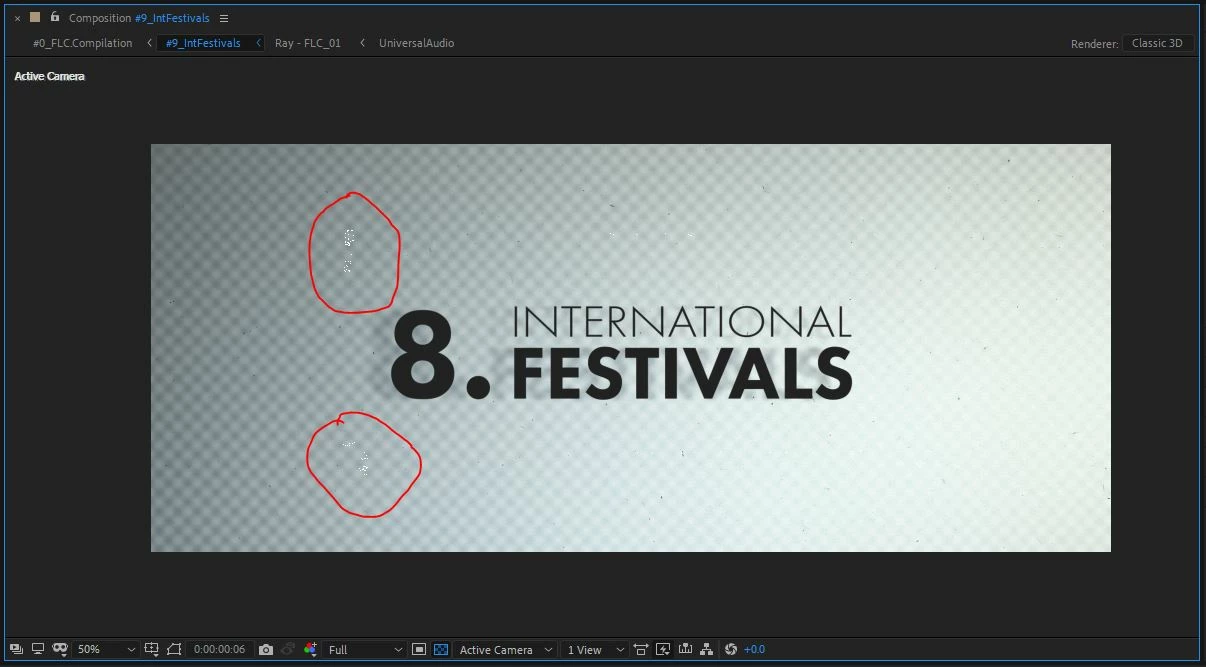Toggle Pixel Aspect Ratio Correction icon
Image resolution: width=1206 pixels, height=667 pixels.
(641, 649)
